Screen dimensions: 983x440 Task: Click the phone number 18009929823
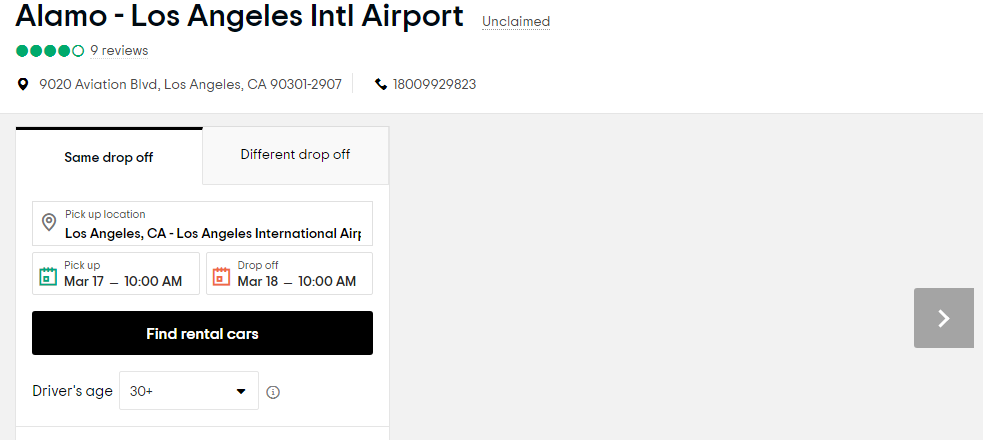434,84
